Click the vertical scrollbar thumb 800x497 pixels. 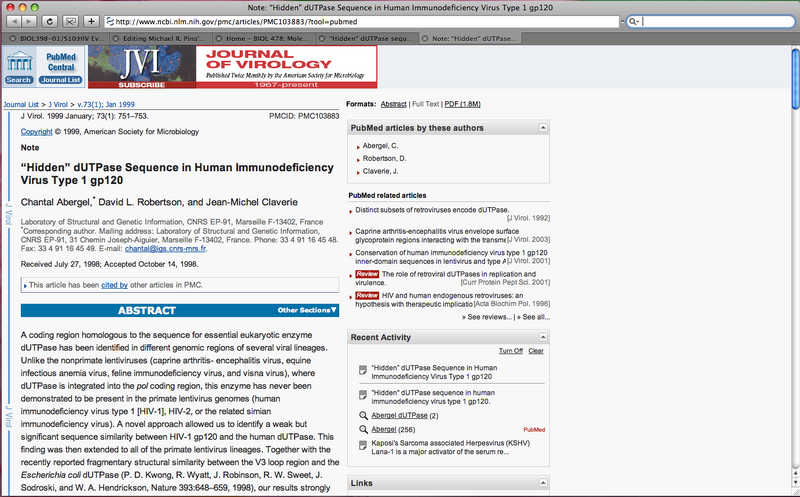795,78
